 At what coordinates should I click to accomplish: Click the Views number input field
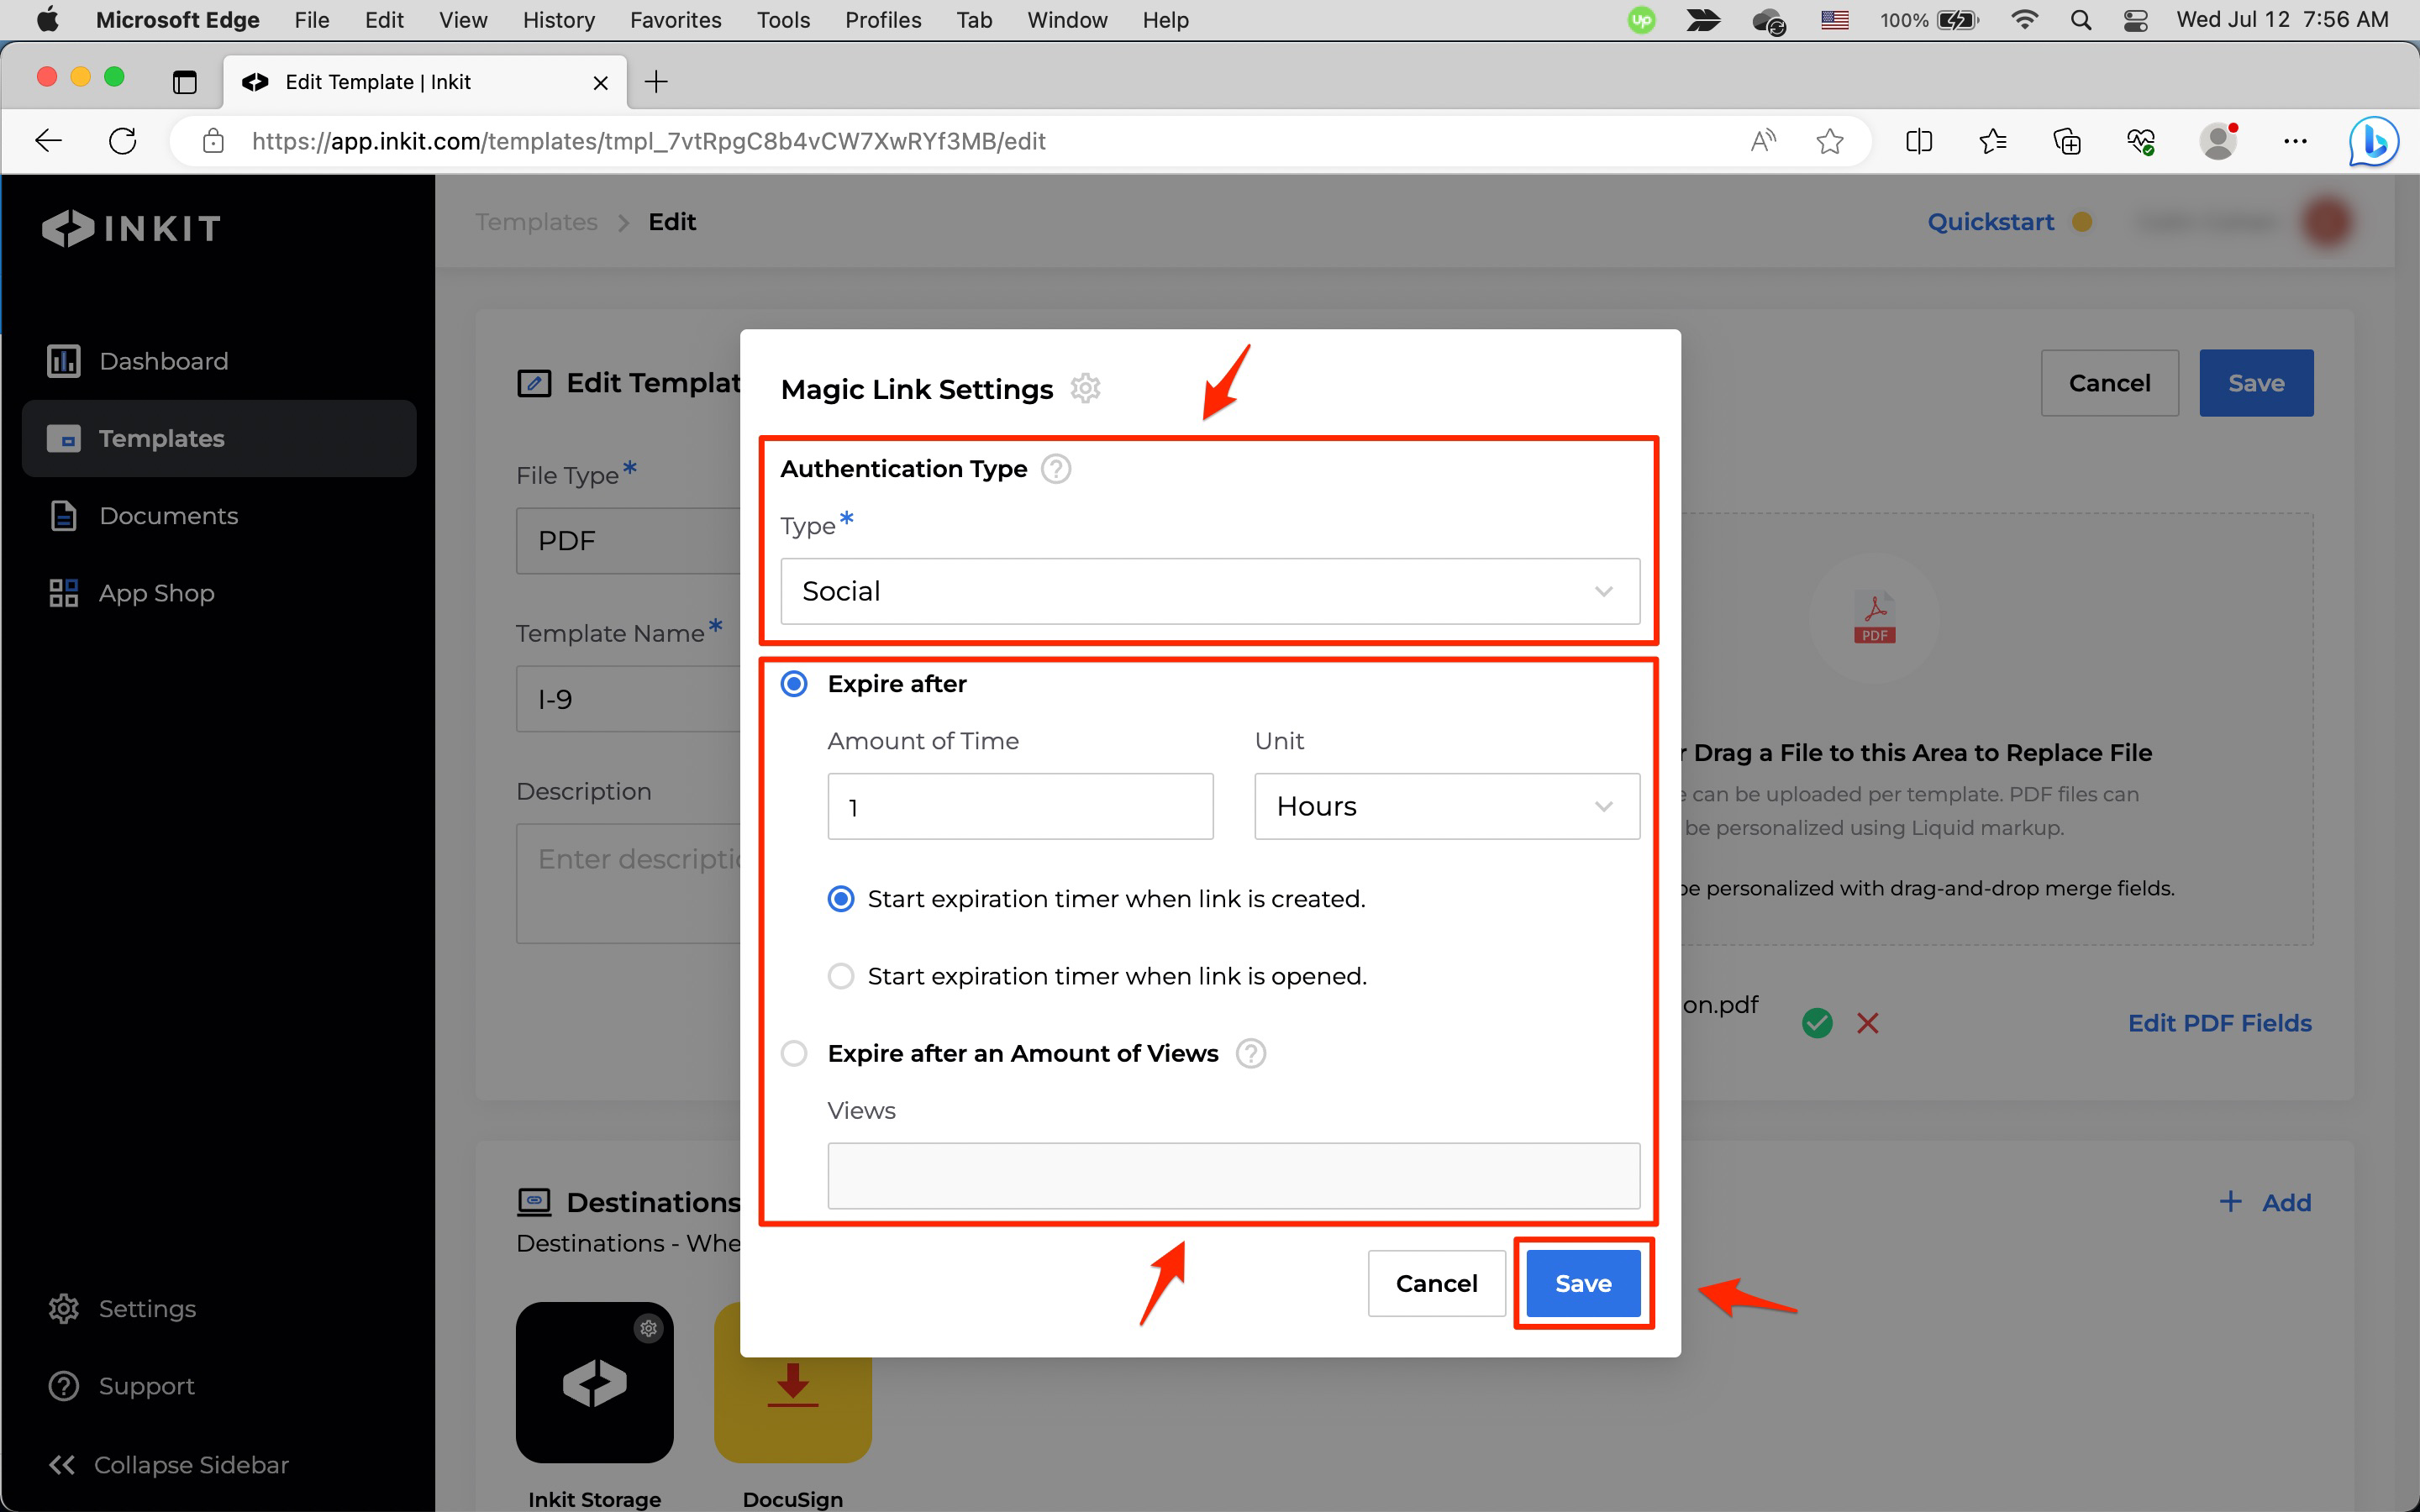[1233, 1175]
